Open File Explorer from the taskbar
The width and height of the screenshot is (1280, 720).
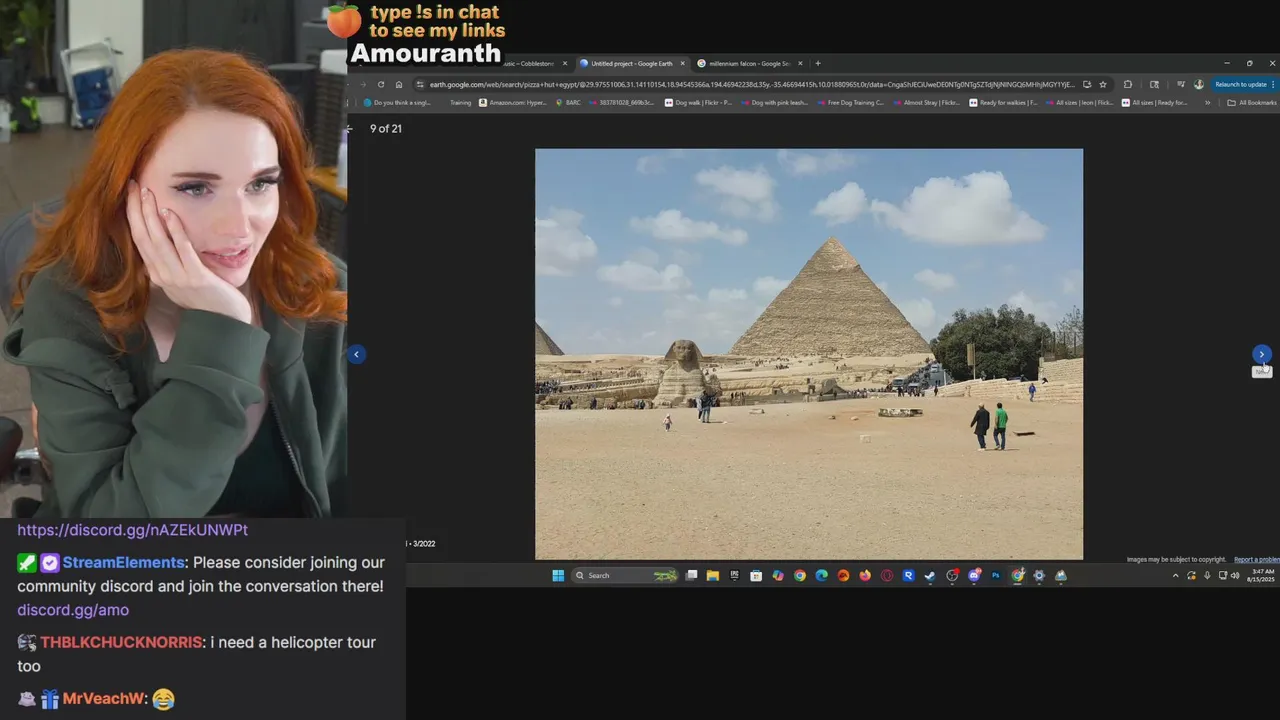click(712, 575)
